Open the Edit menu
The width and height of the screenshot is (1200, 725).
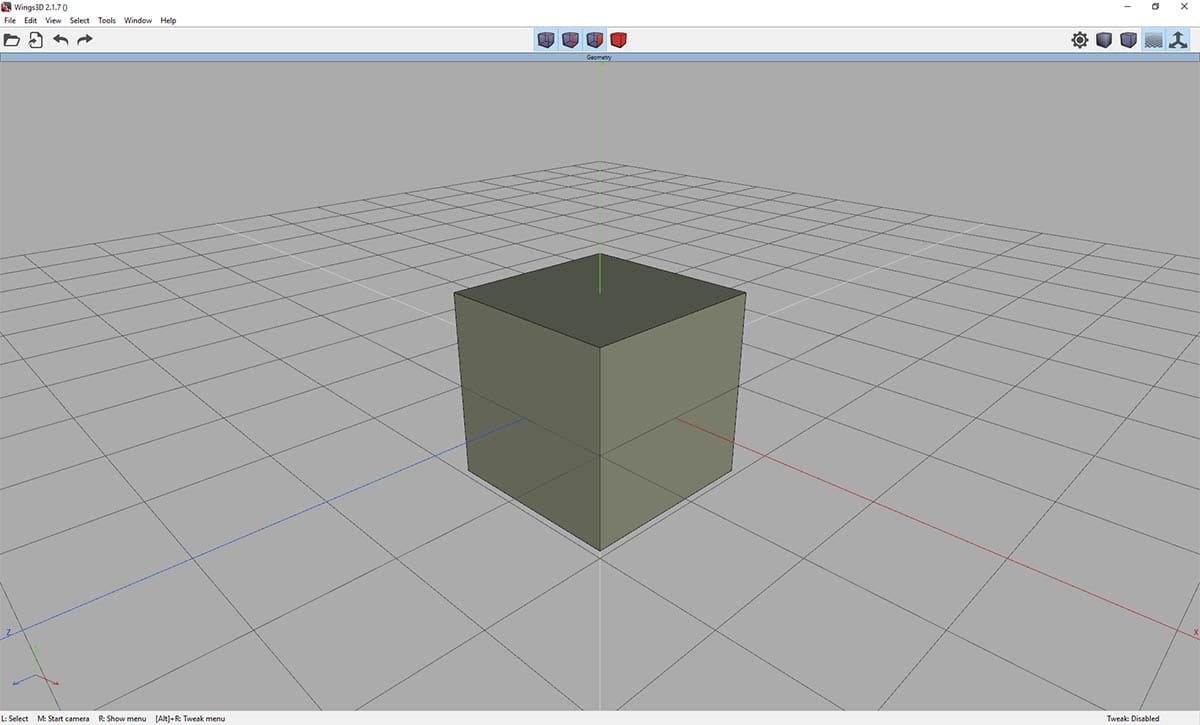(31, 20)
